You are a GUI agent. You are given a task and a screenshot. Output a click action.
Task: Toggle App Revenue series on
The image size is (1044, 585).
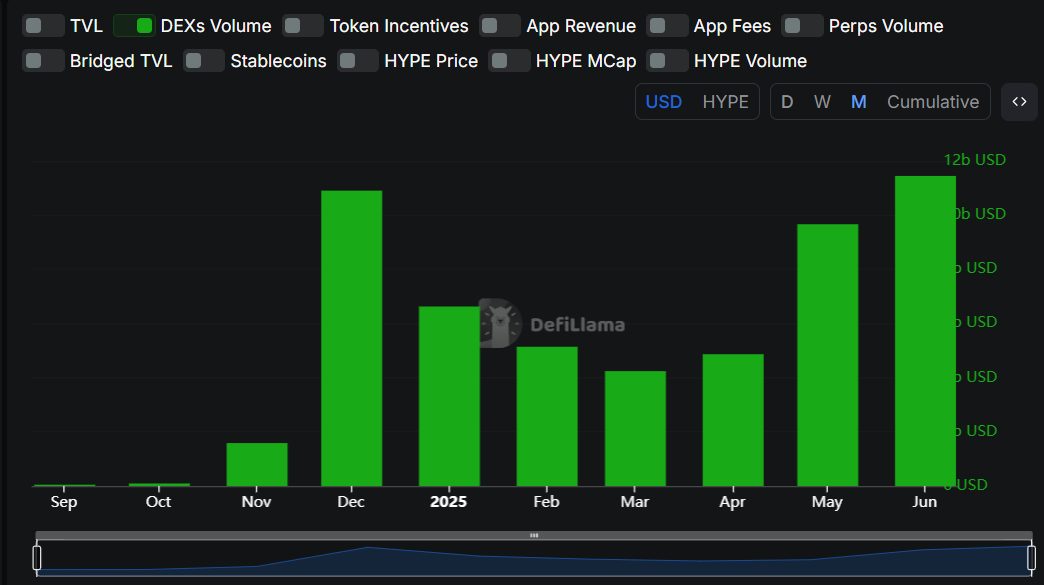point(500,26)
